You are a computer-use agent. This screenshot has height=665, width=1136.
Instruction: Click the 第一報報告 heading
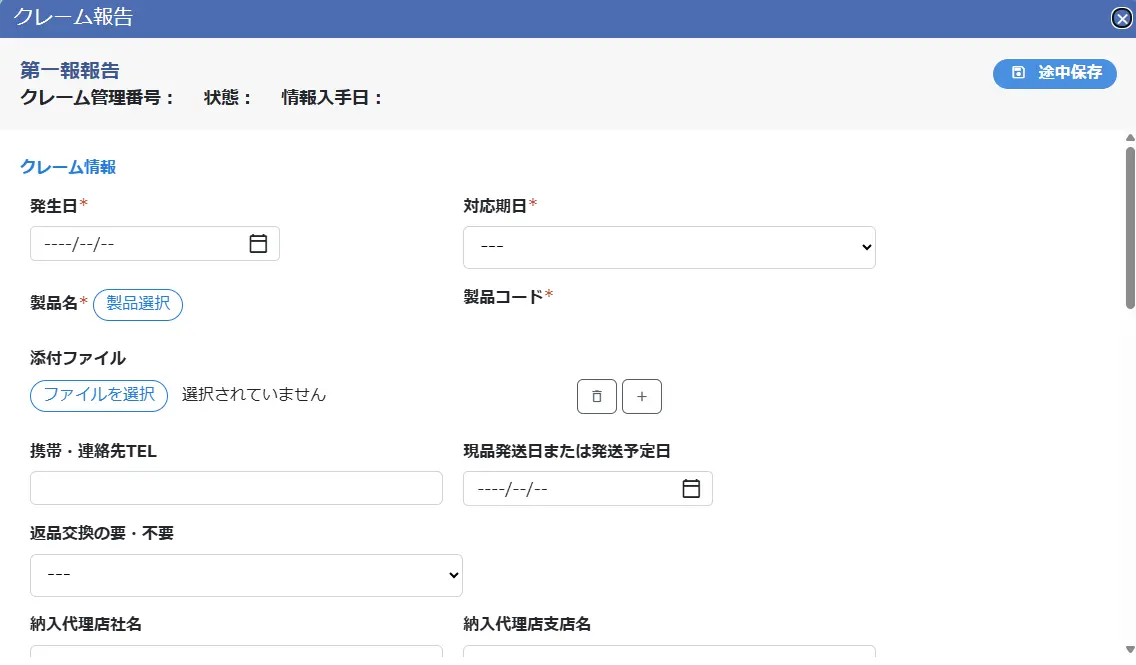70,71
